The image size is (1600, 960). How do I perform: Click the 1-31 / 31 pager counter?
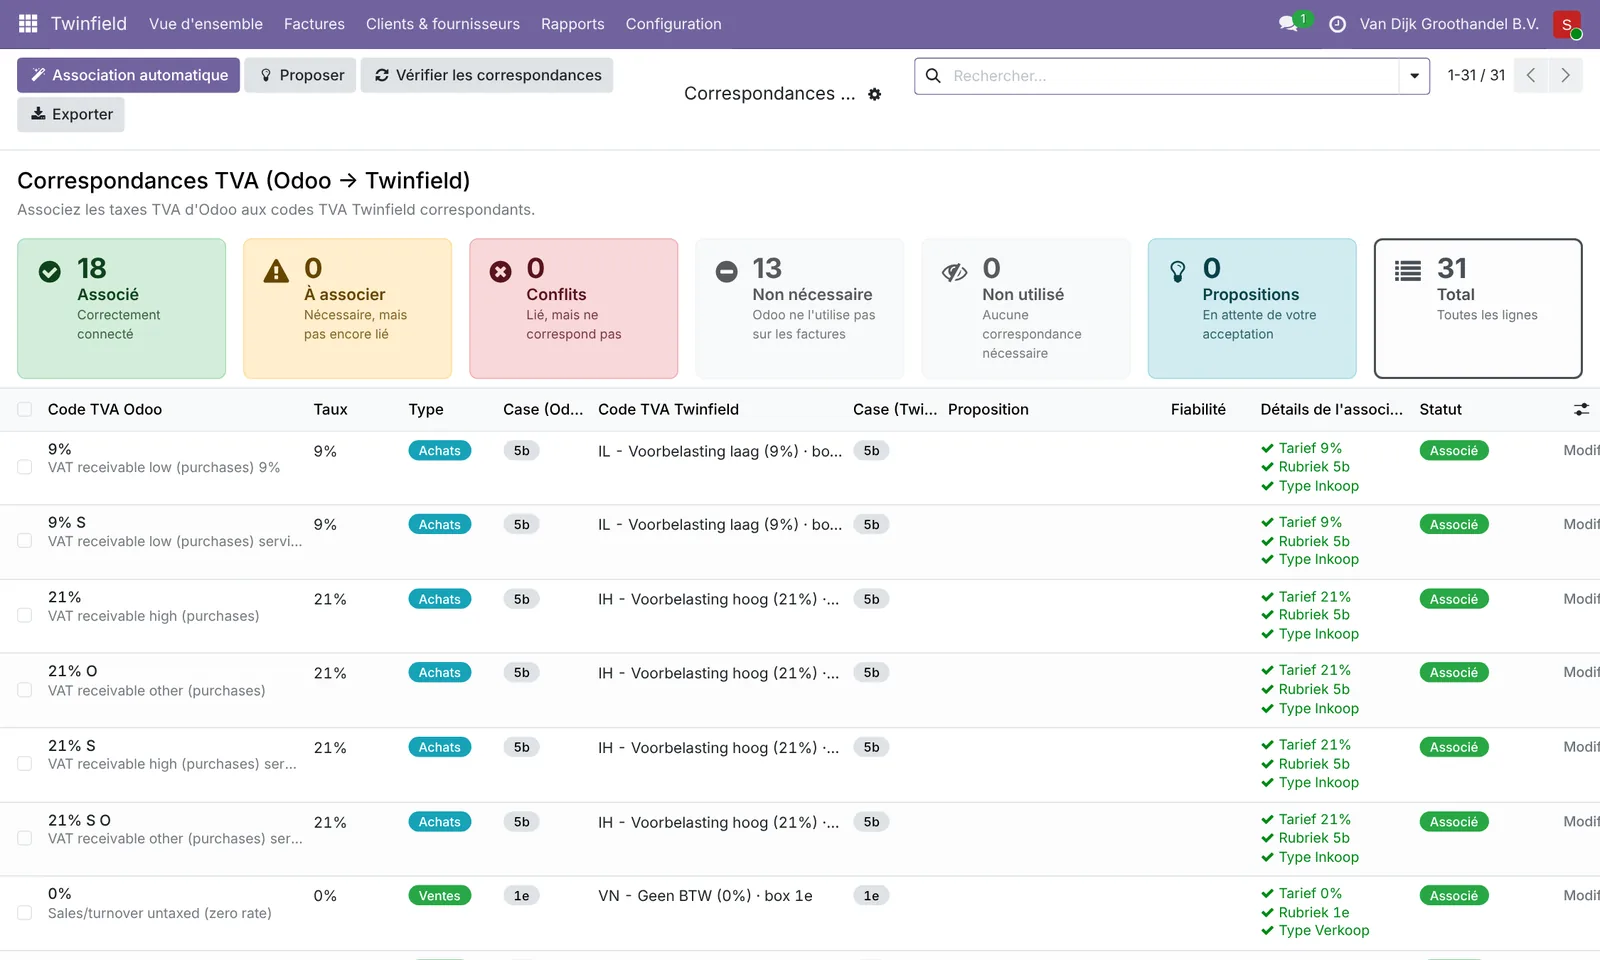(1476, 75)
